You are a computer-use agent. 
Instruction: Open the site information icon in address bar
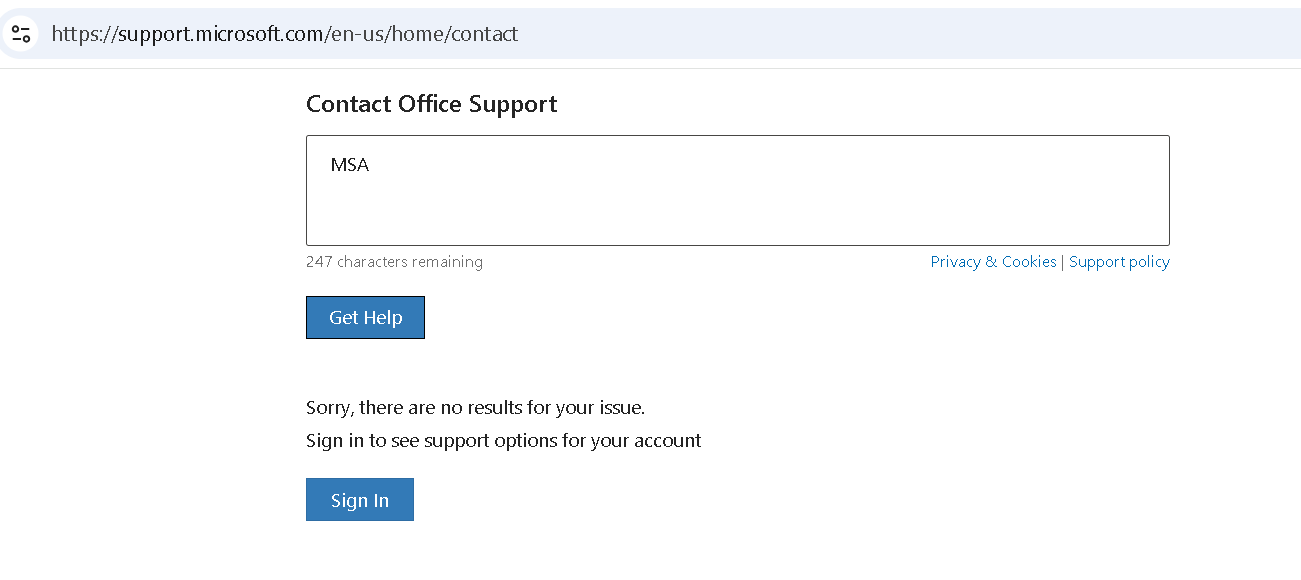[x=21, y=34]
